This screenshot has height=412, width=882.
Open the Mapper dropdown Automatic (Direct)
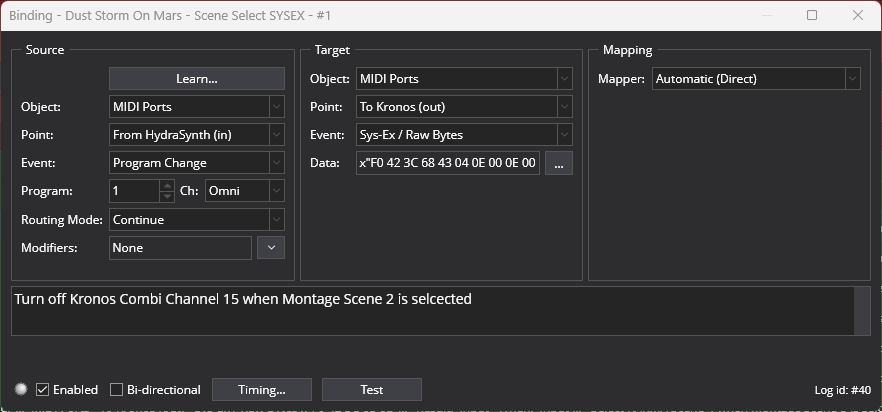(756, 79)
